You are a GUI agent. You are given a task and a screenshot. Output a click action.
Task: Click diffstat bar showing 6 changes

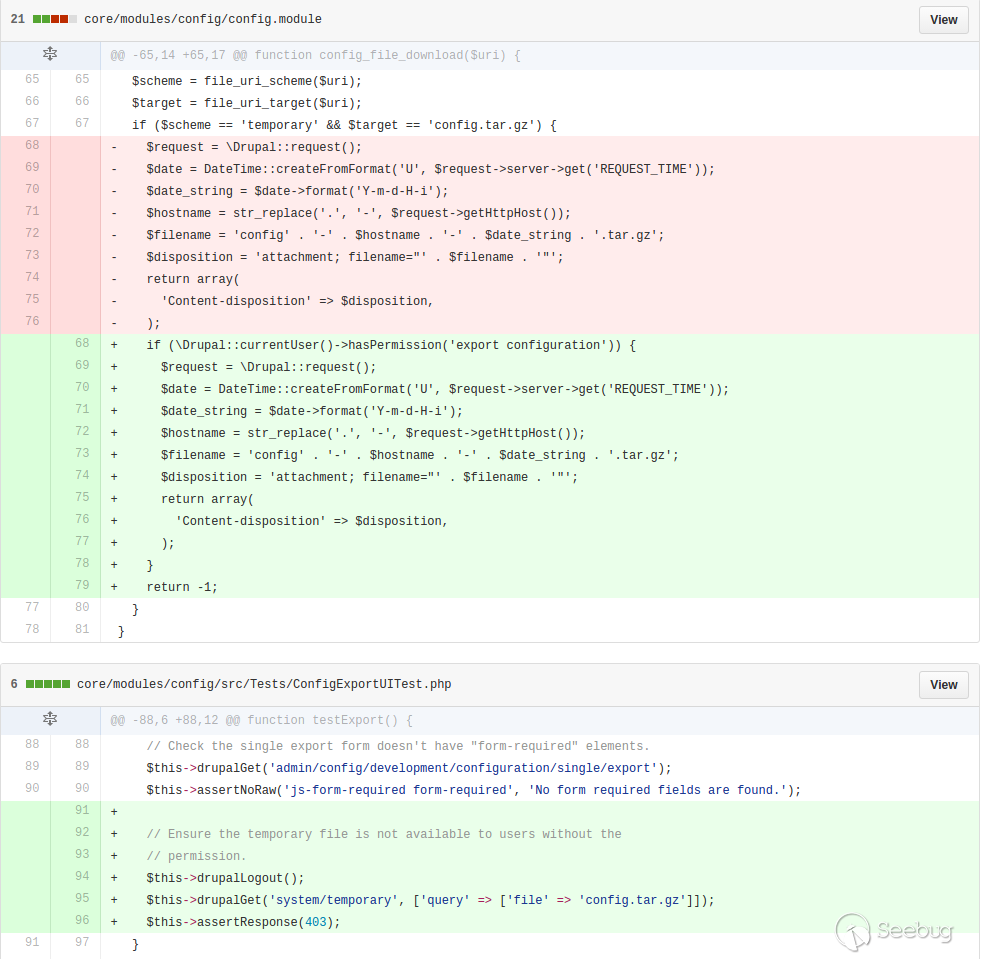[x=47, y=685]
